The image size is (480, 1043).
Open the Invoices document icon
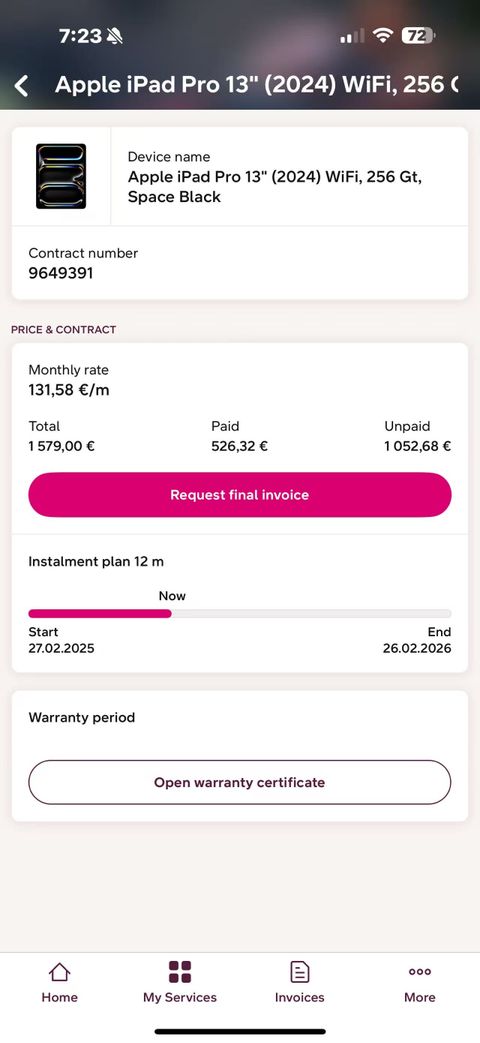coord(300,972)
